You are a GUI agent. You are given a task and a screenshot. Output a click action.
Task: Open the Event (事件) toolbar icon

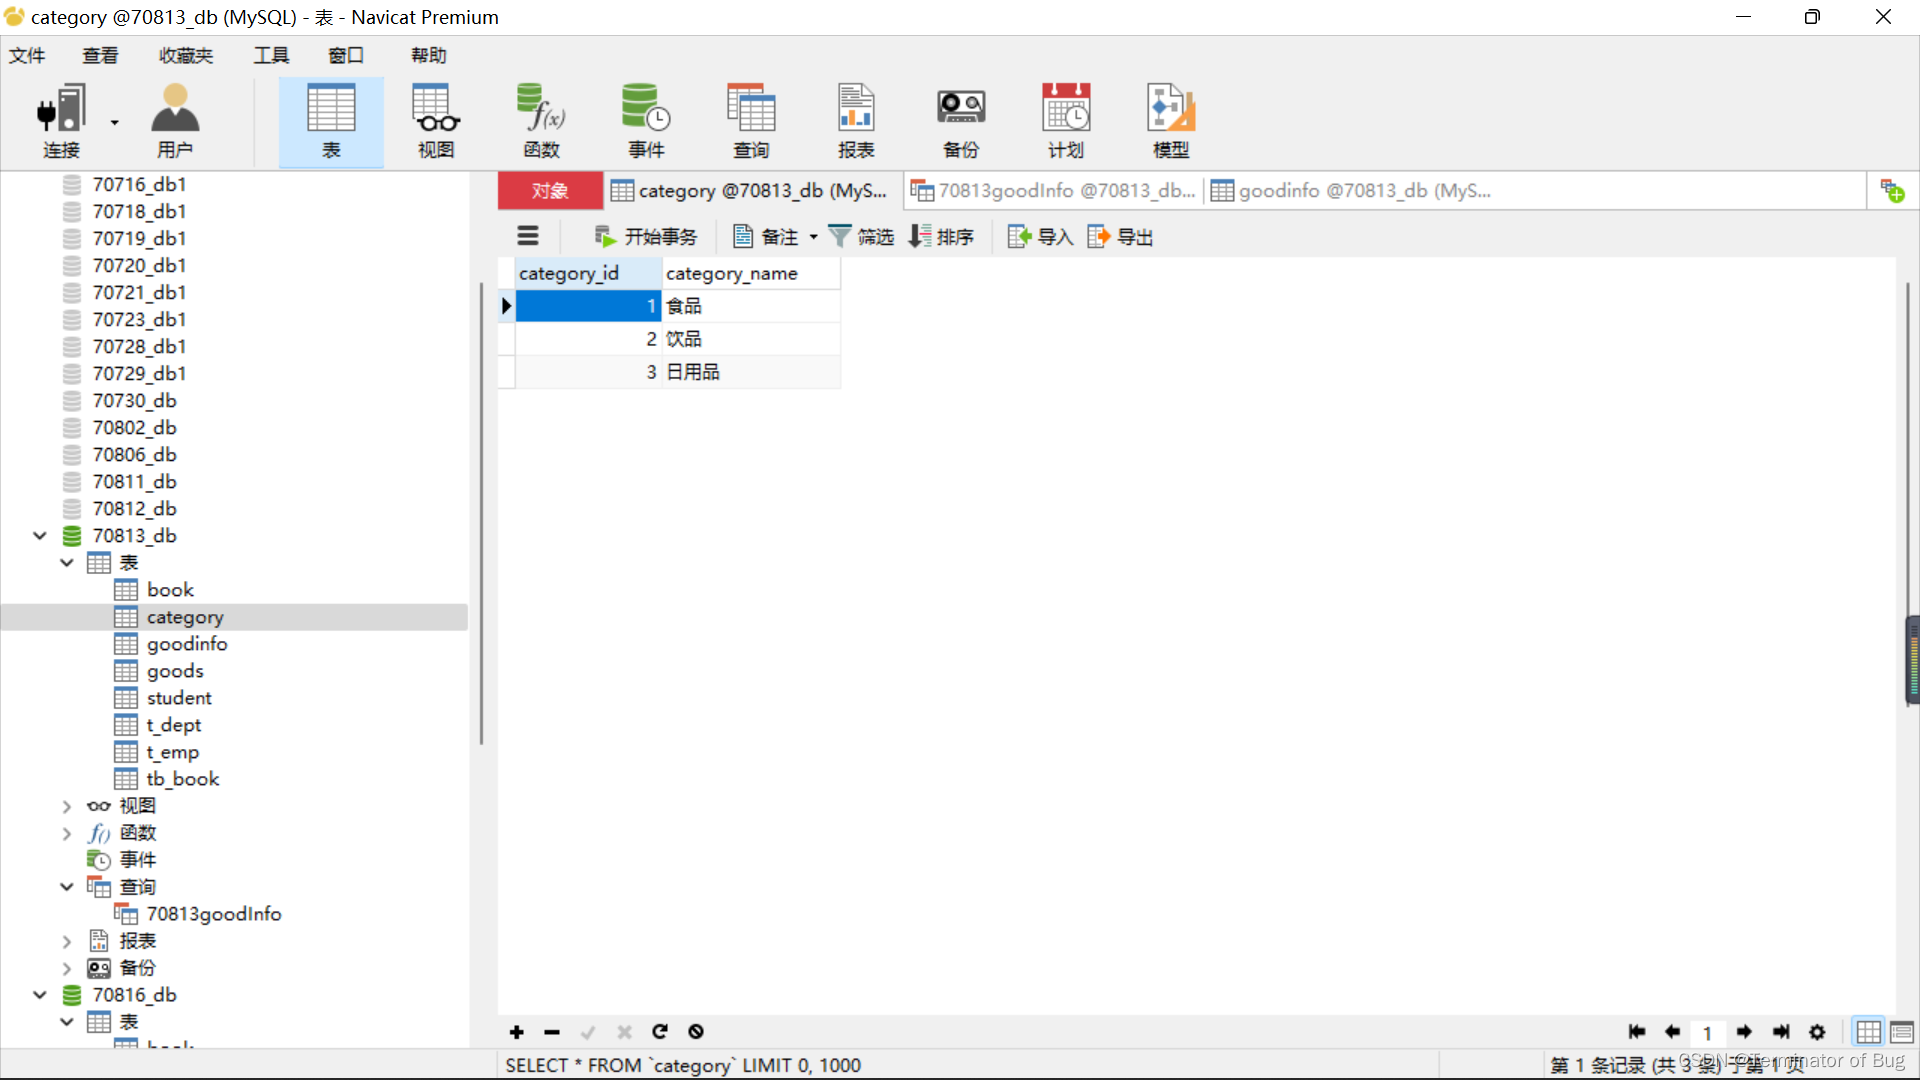[x=646, y=121]
